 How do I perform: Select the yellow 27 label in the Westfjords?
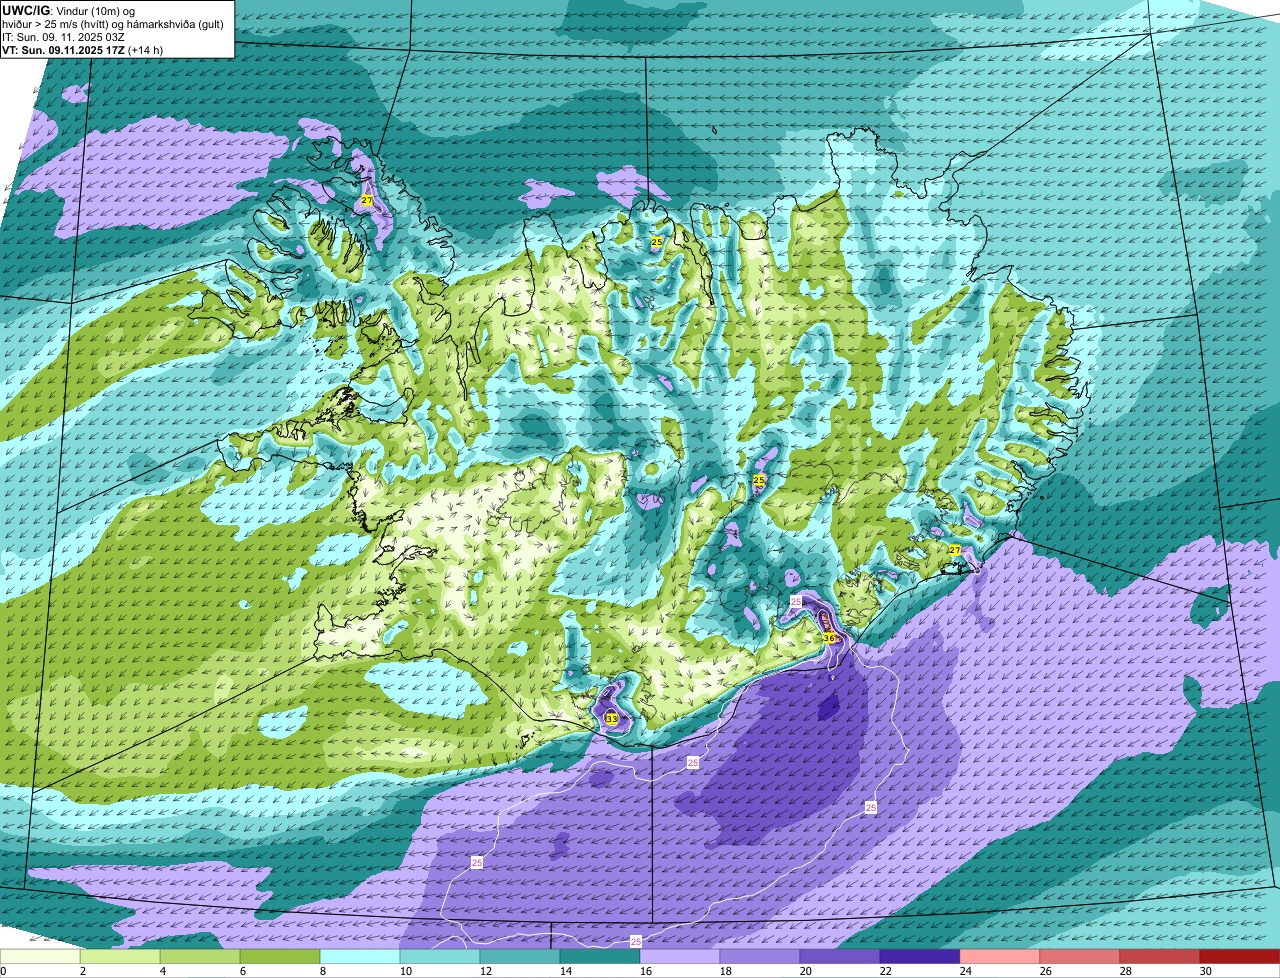(367, 200)
